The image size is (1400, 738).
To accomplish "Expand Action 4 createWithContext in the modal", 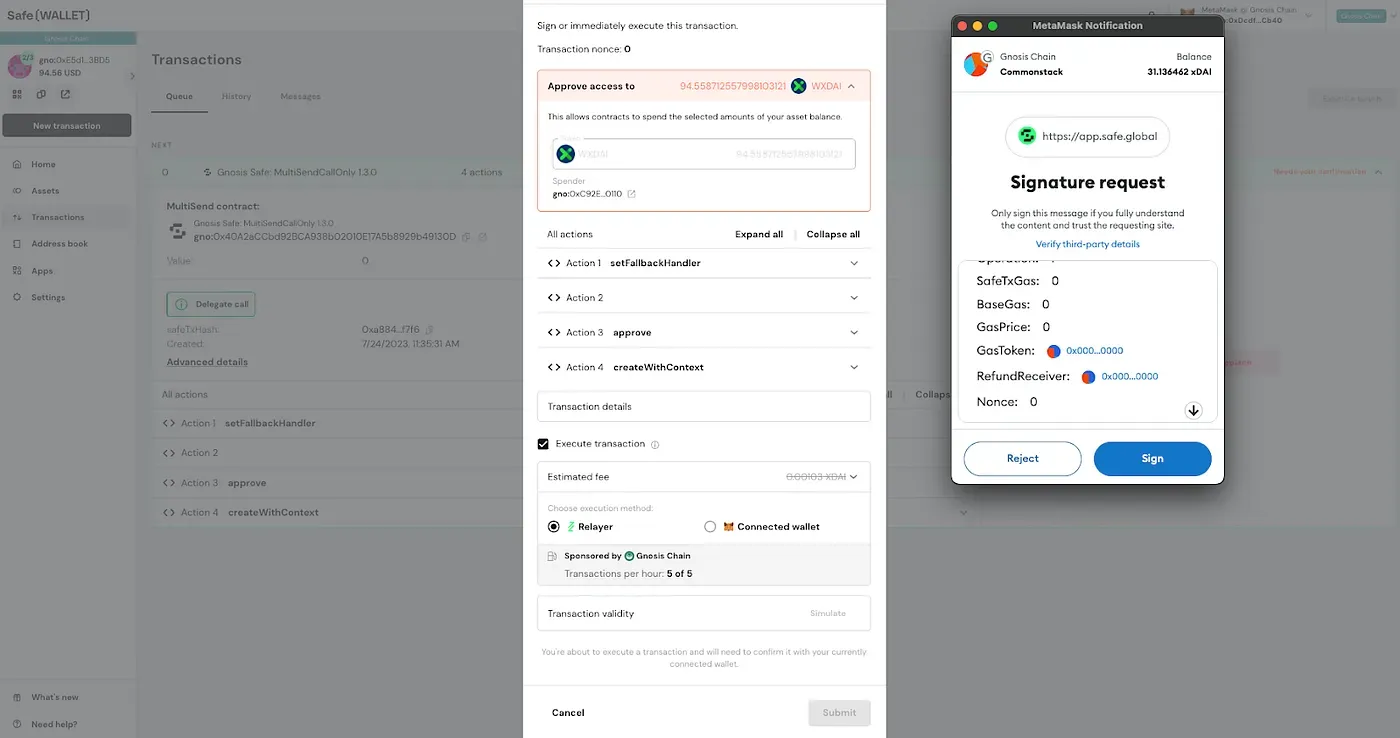I will point(704,367).
